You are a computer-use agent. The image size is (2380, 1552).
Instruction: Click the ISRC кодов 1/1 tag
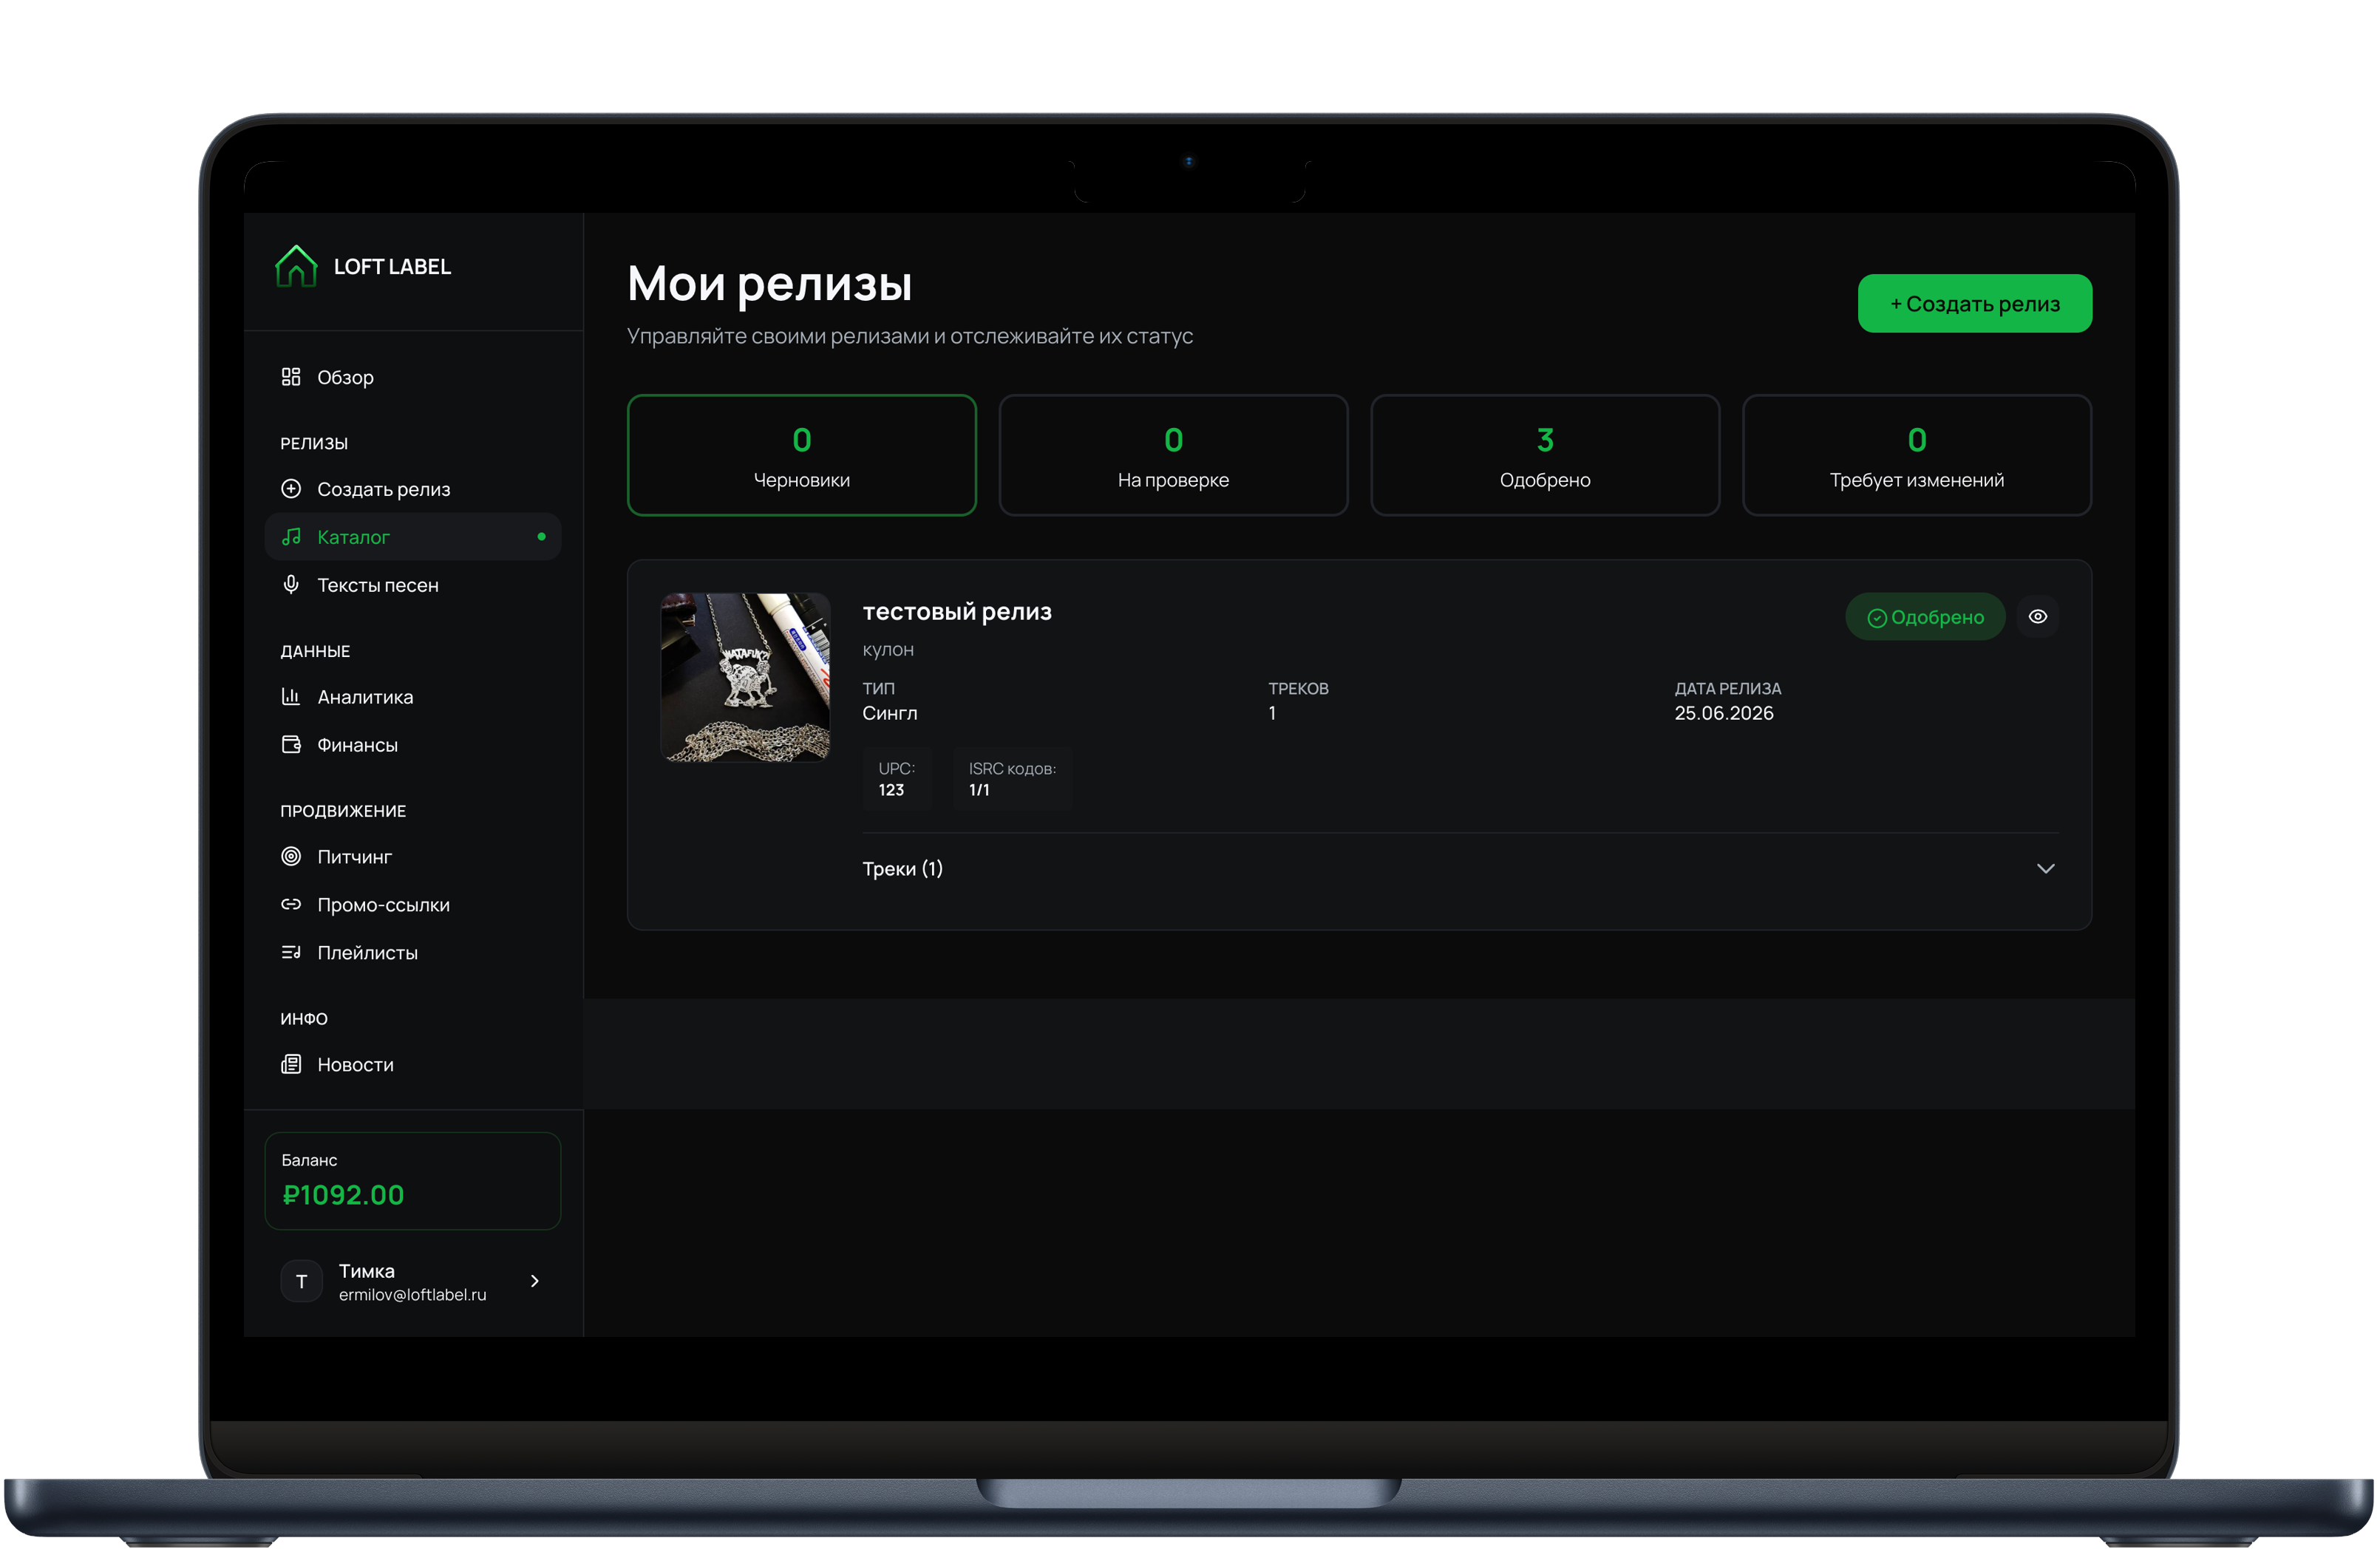(1012, 779)
